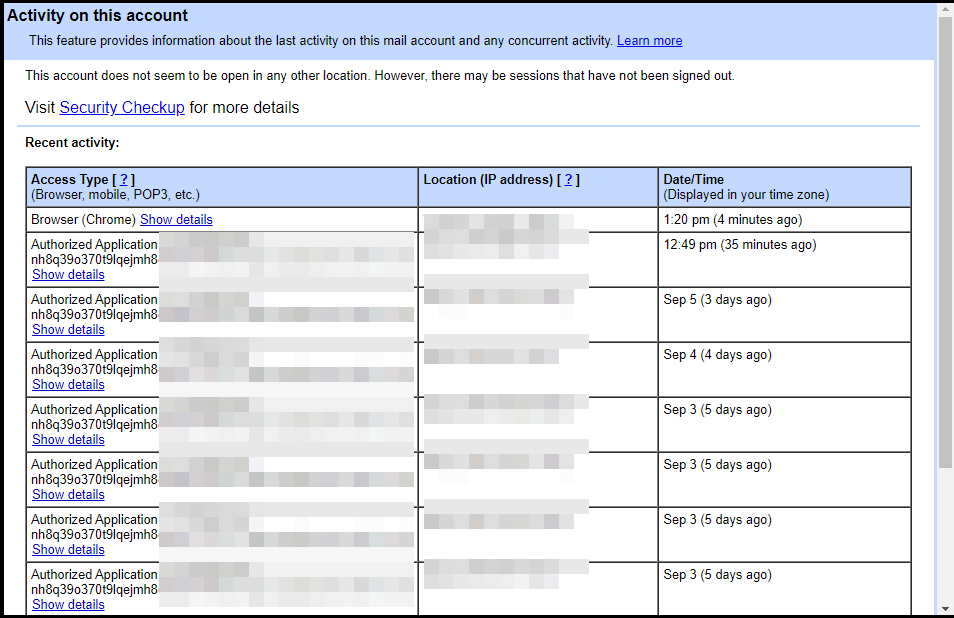
Task: Click the Access Type help question mark
Action: tap(124, 180)
